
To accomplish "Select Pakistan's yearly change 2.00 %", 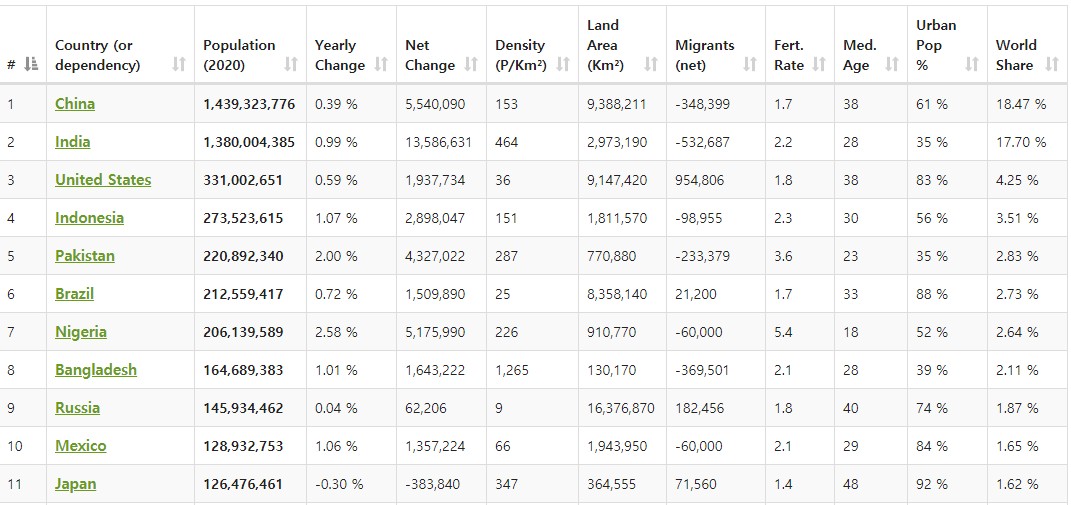I will (336, 256).
